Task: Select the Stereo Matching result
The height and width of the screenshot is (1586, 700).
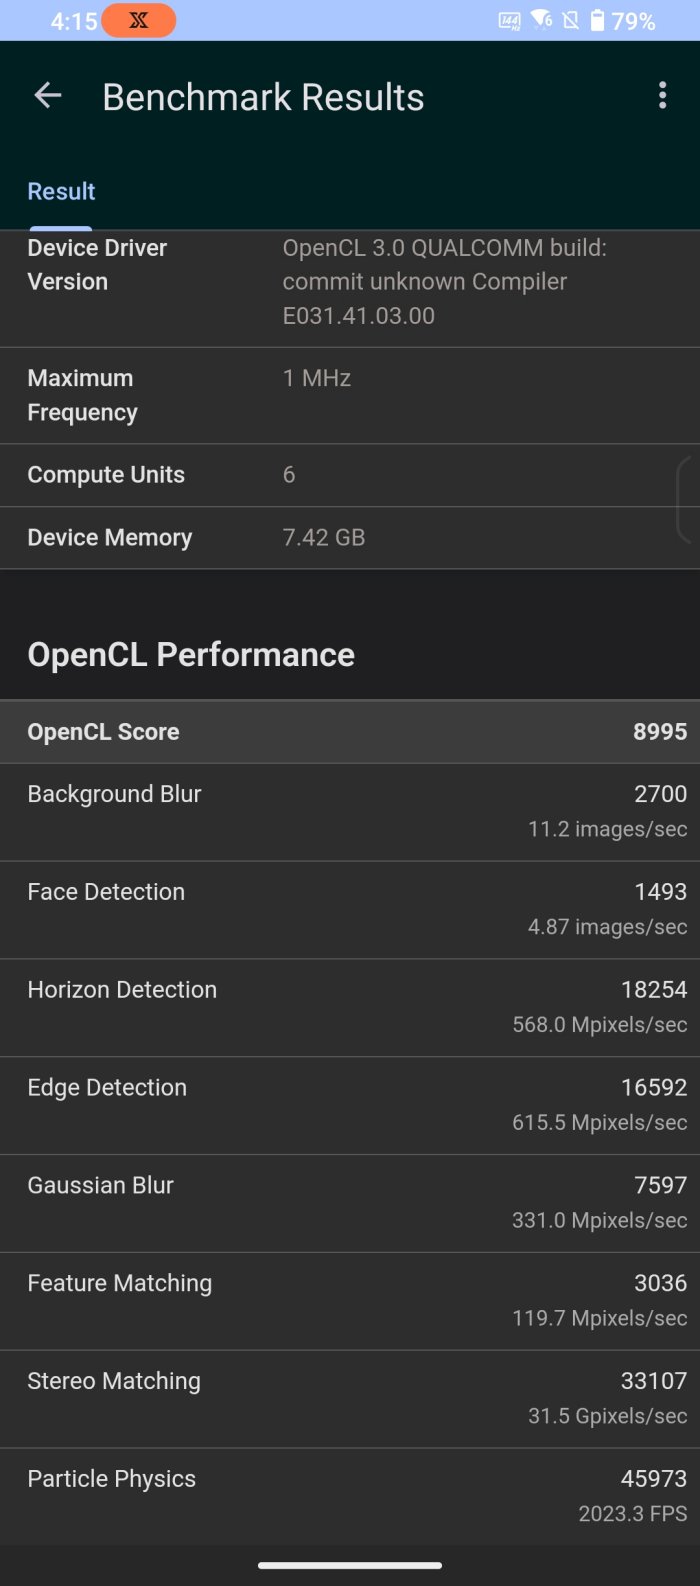Action: point(350,1398)
